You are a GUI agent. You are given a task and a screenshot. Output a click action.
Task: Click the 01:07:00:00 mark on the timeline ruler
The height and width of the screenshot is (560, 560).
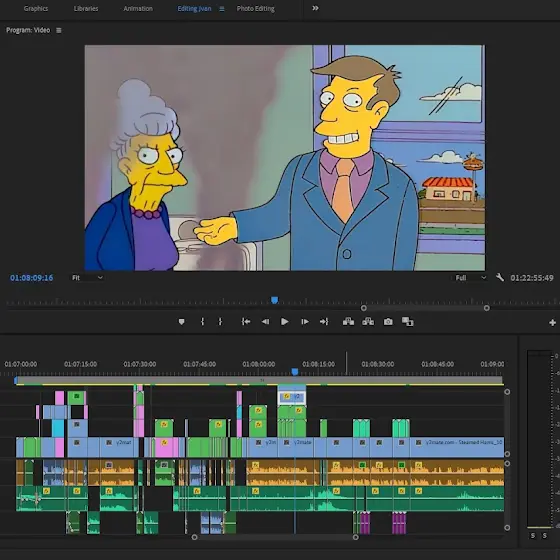point(20,364)
